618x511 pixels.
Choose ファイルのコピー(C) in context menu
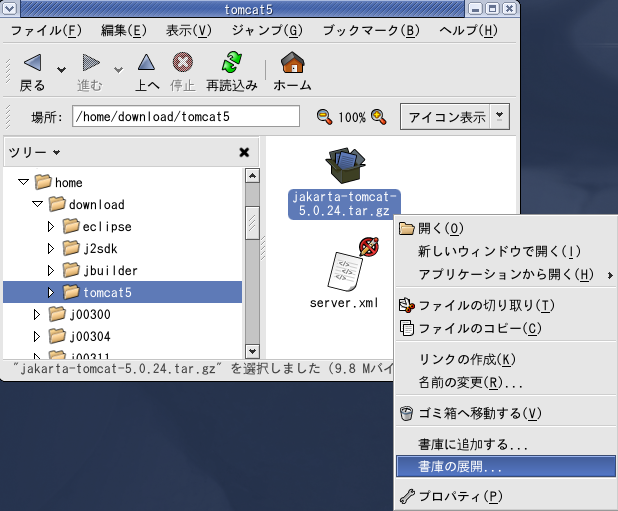(x=506, y=328)
